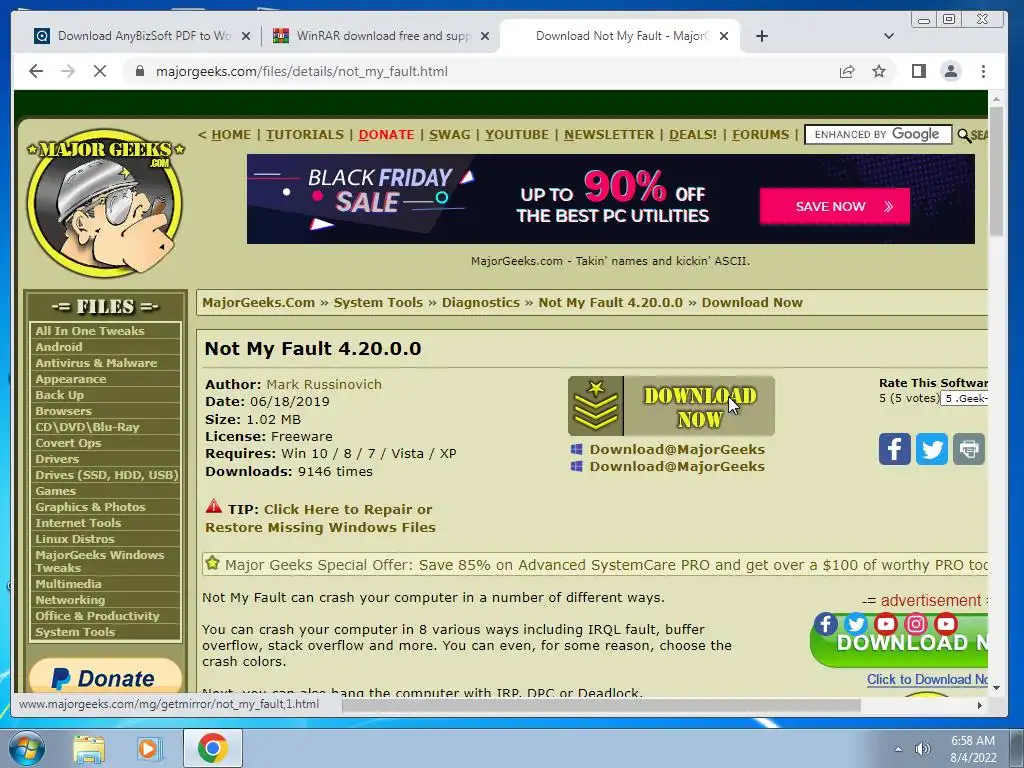Open the media player taskbar icon
The height and width of the screenshot is (768, 1024).
click(x=149, y=748)
